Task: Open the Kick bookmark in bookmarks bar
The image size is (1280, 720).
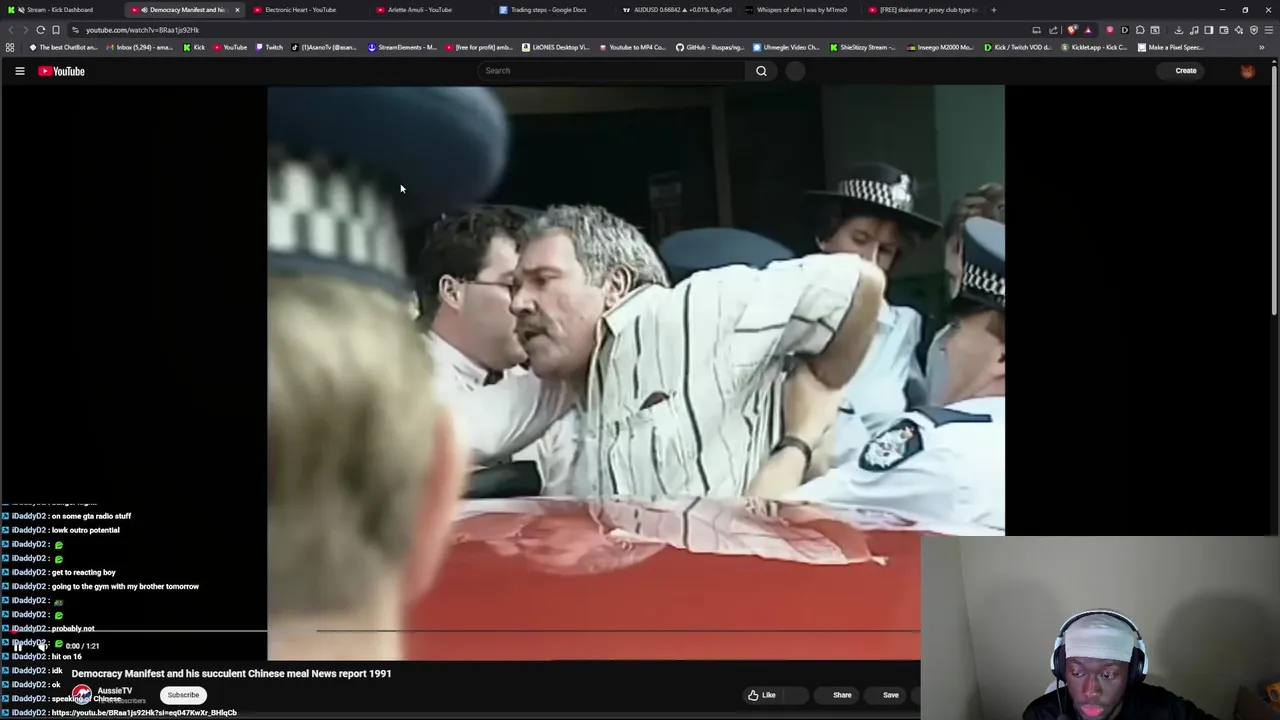Action: pyautogui.click(x=194, y=47)
